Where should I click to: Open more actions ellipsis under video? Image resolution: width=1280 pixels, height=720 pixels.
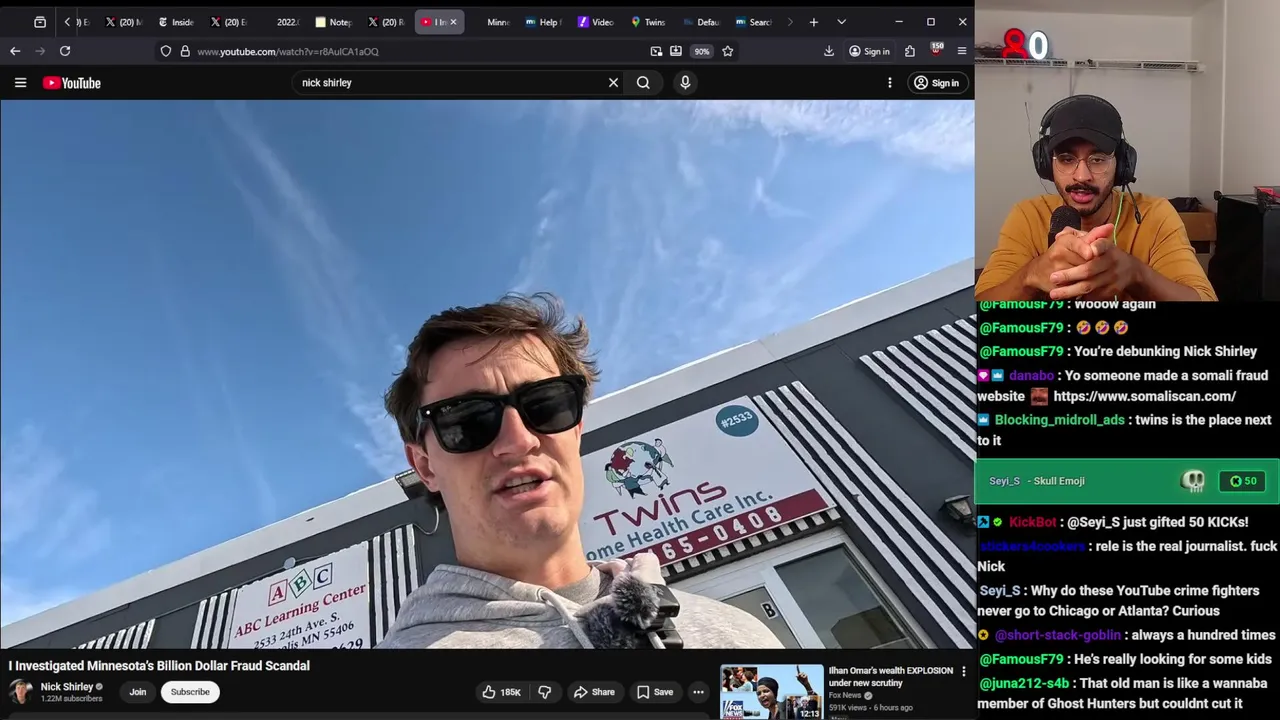click(x=698, y=692)
